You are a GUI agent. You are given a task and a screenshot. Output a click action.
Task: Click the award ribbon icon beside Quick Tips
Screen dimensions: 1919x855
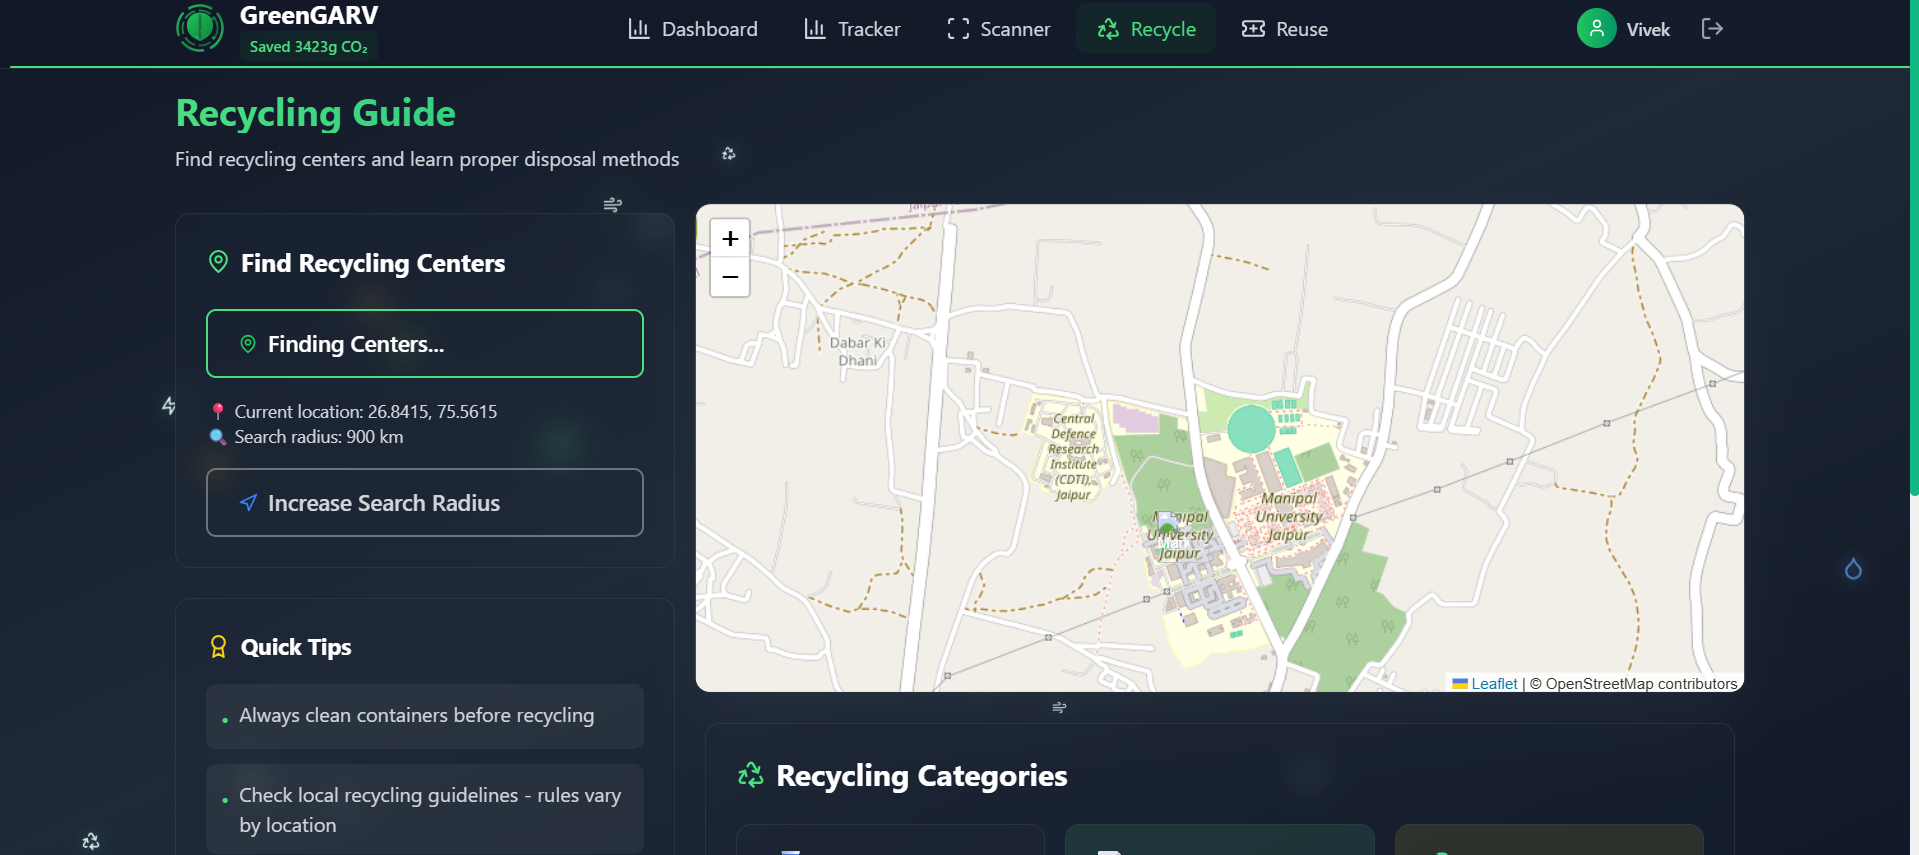click(x=218, y=647)
